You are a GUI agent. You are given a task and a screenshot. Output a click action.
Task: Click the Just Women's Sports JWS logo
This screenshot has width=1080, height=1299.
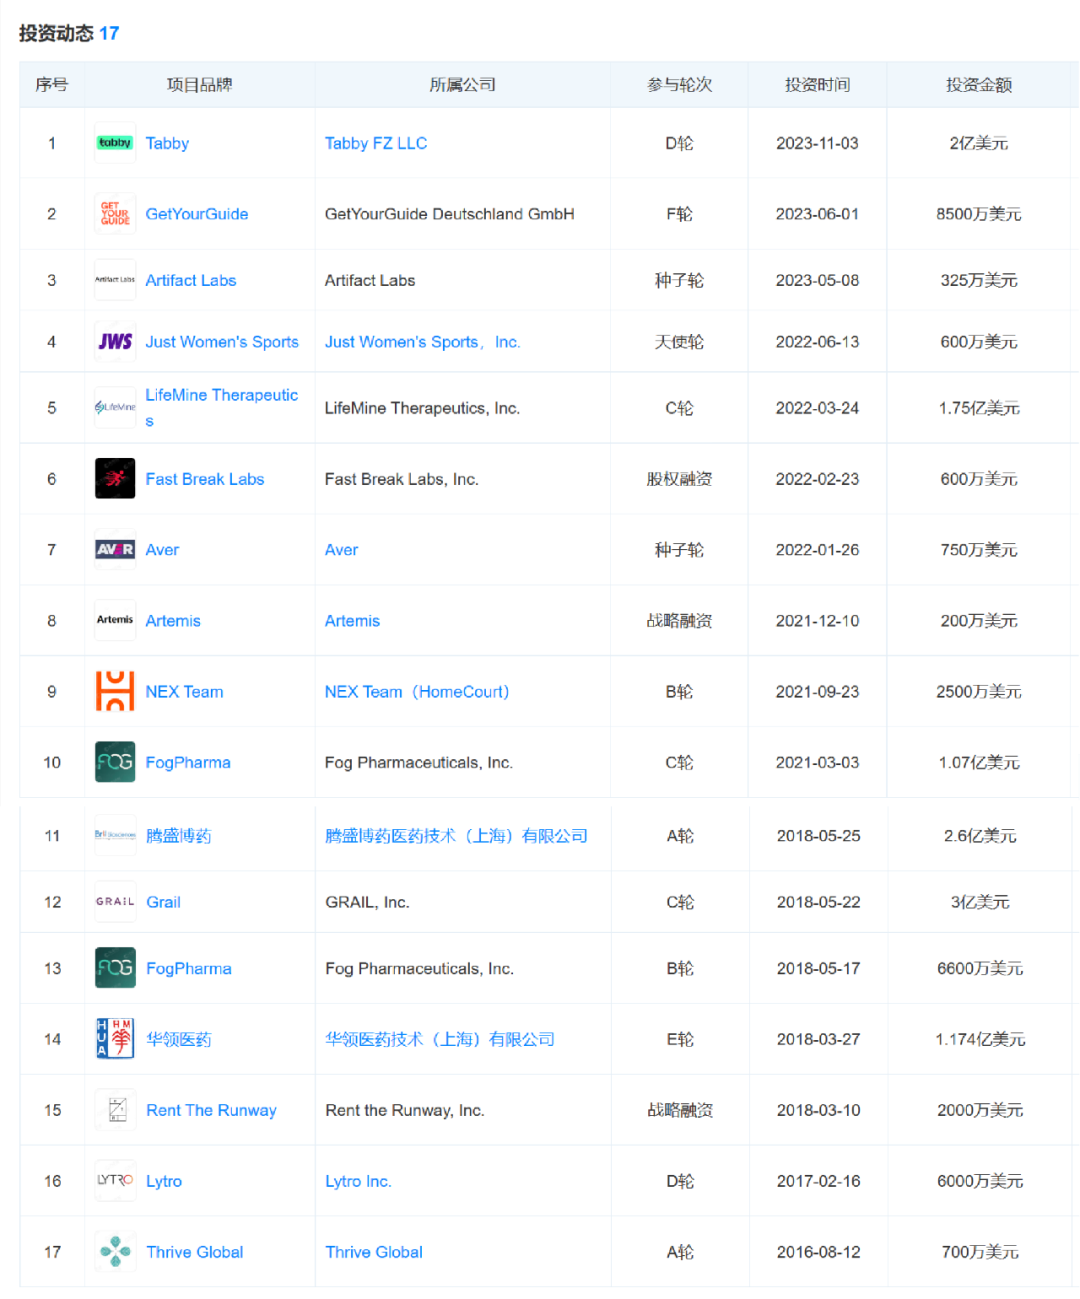115,342
